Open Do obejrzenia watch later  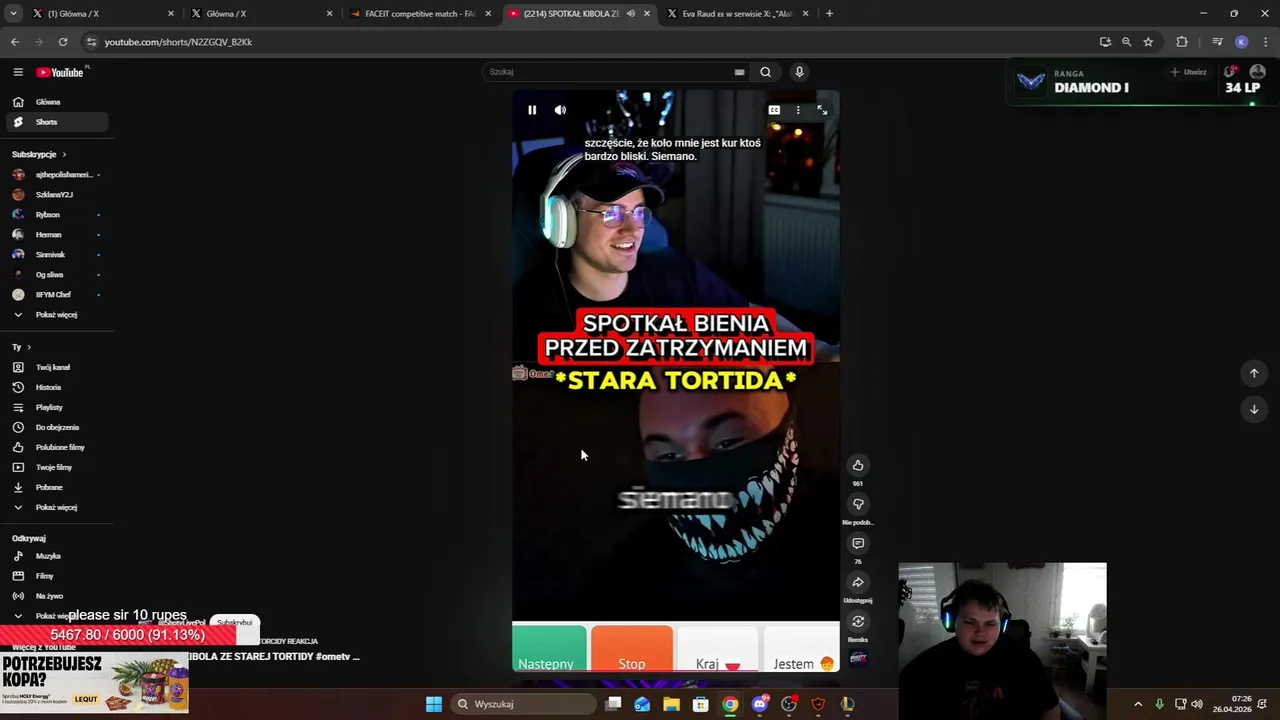pos(56,427)
